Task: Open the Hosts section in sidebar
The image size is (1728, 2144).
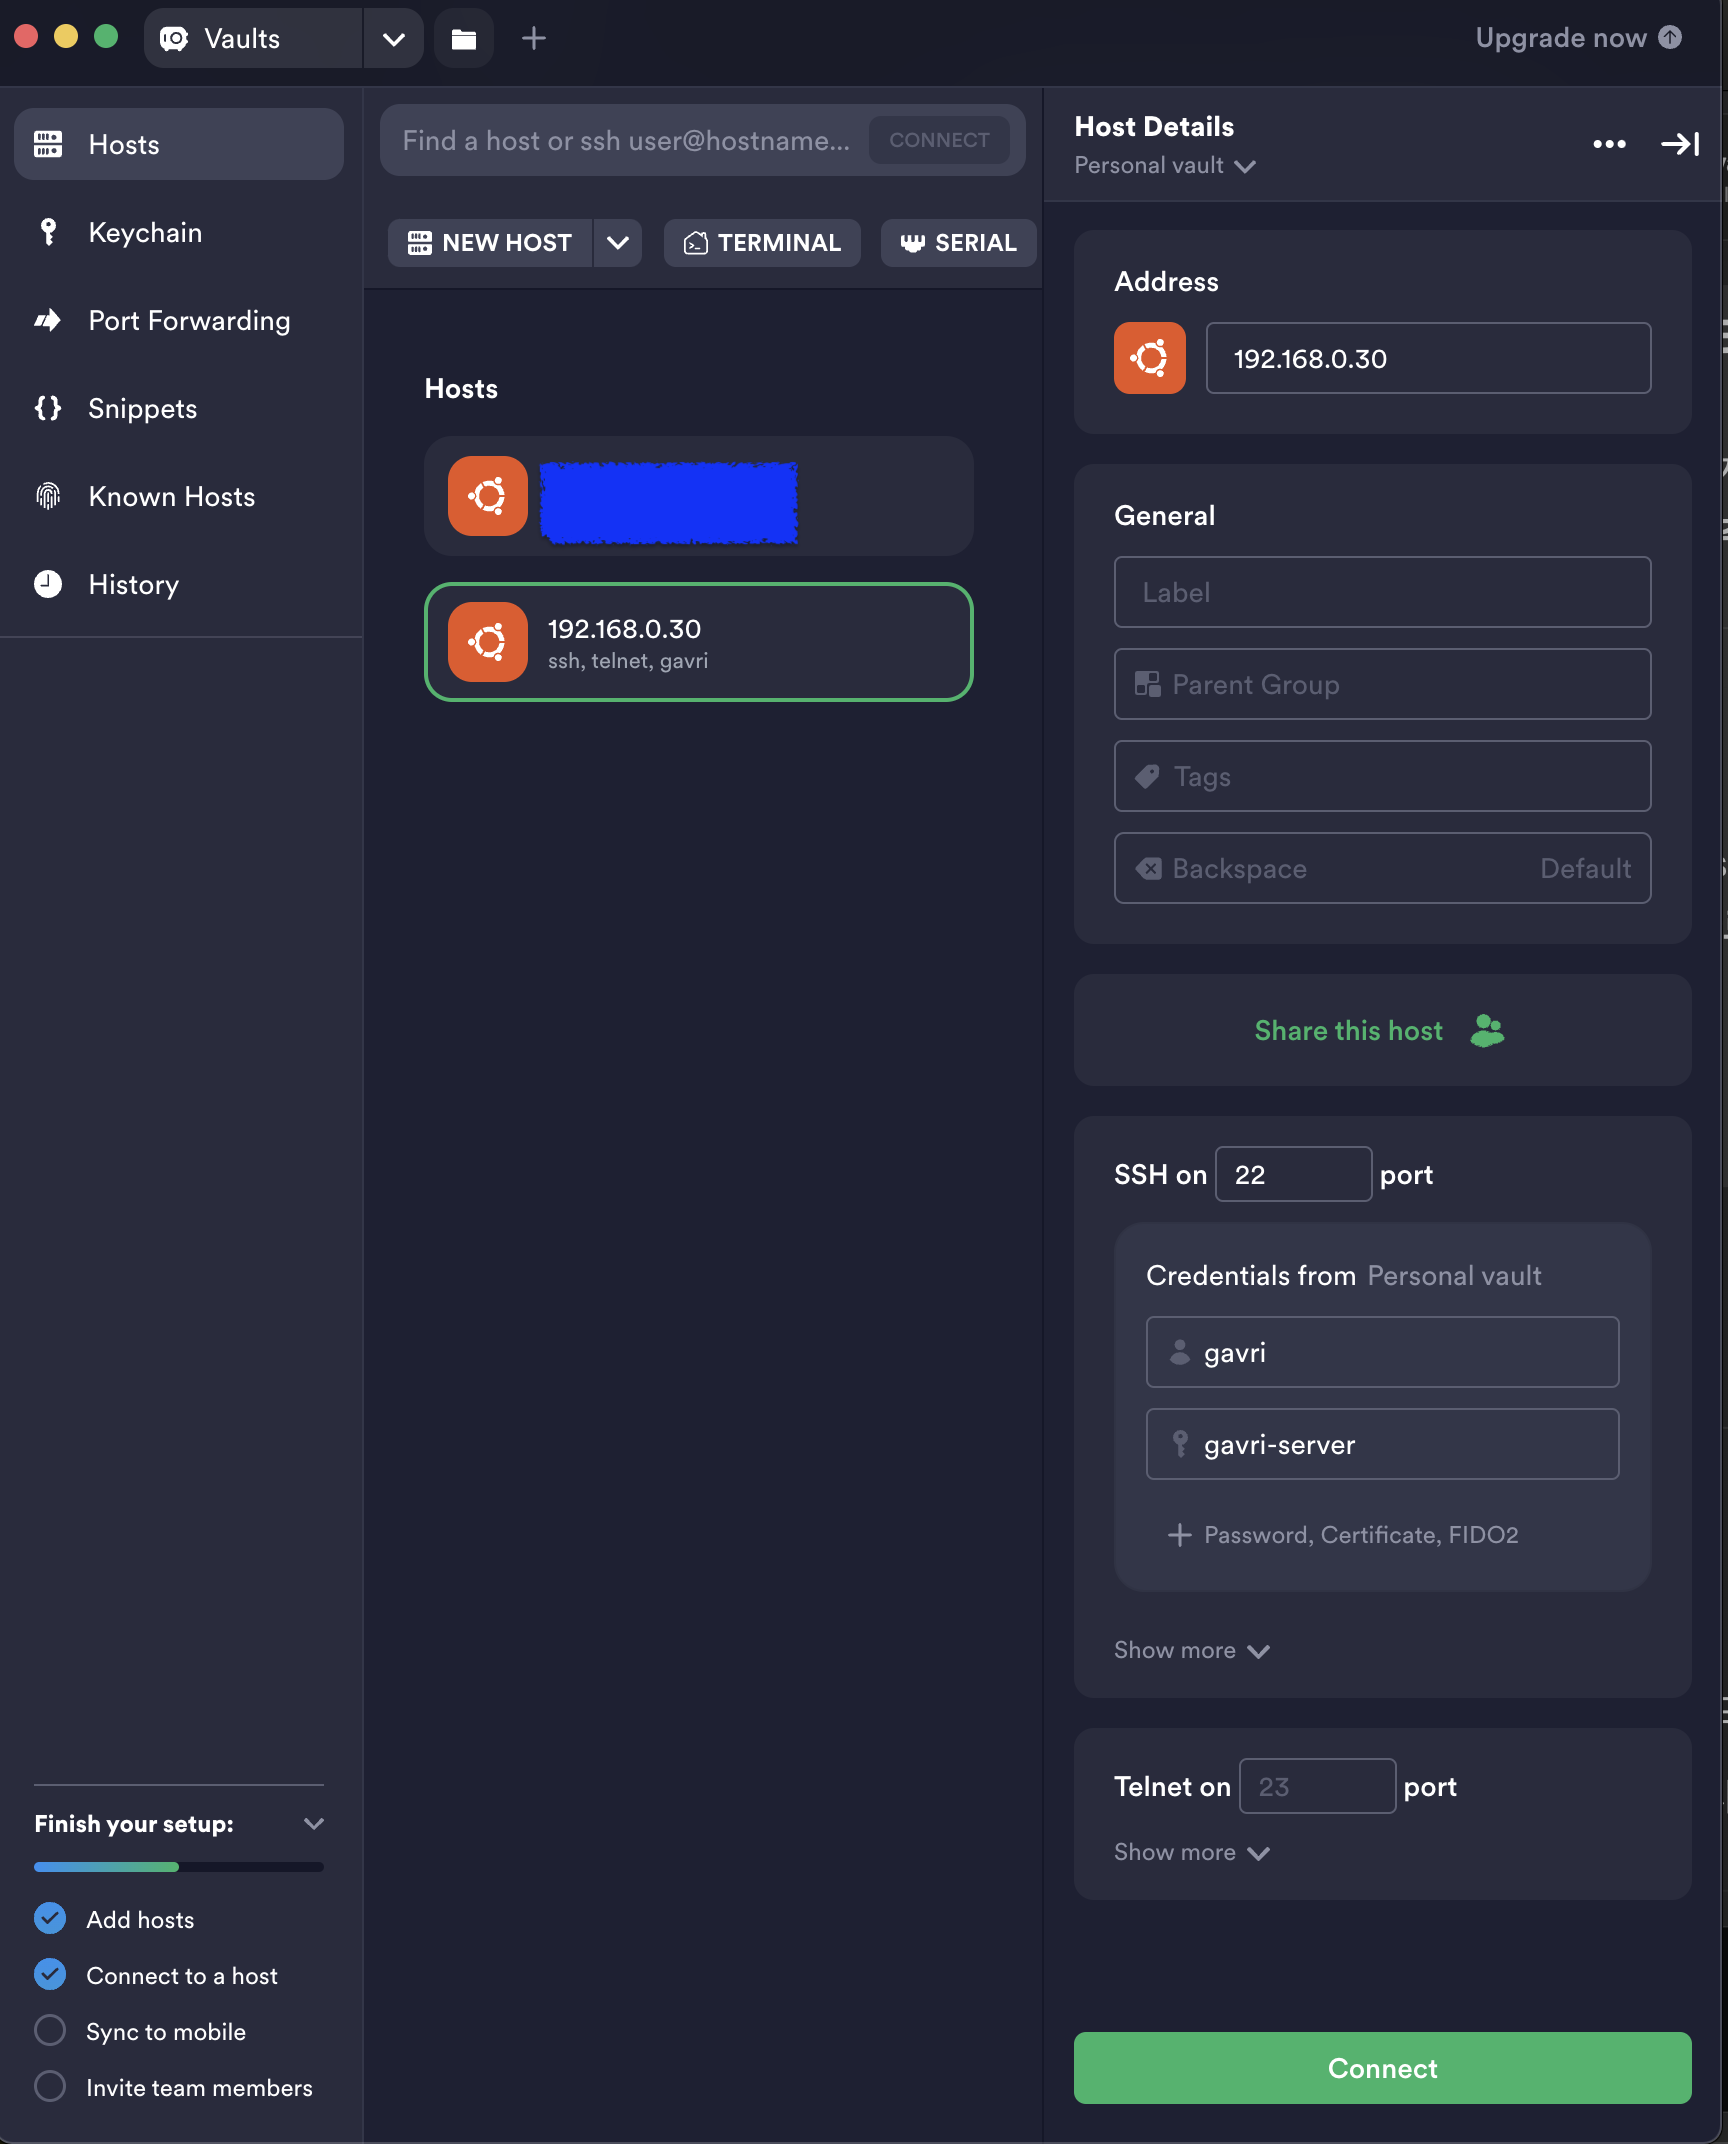Action: tap(179, 144)
